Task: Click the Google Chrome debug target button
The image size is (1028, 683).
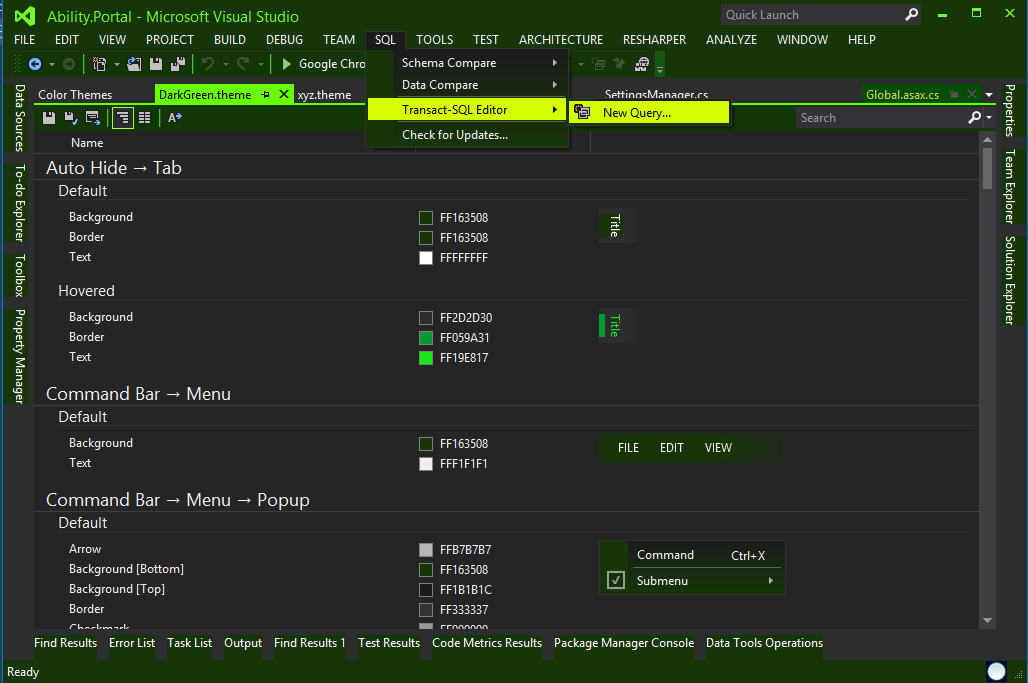Action: [323, 64]
